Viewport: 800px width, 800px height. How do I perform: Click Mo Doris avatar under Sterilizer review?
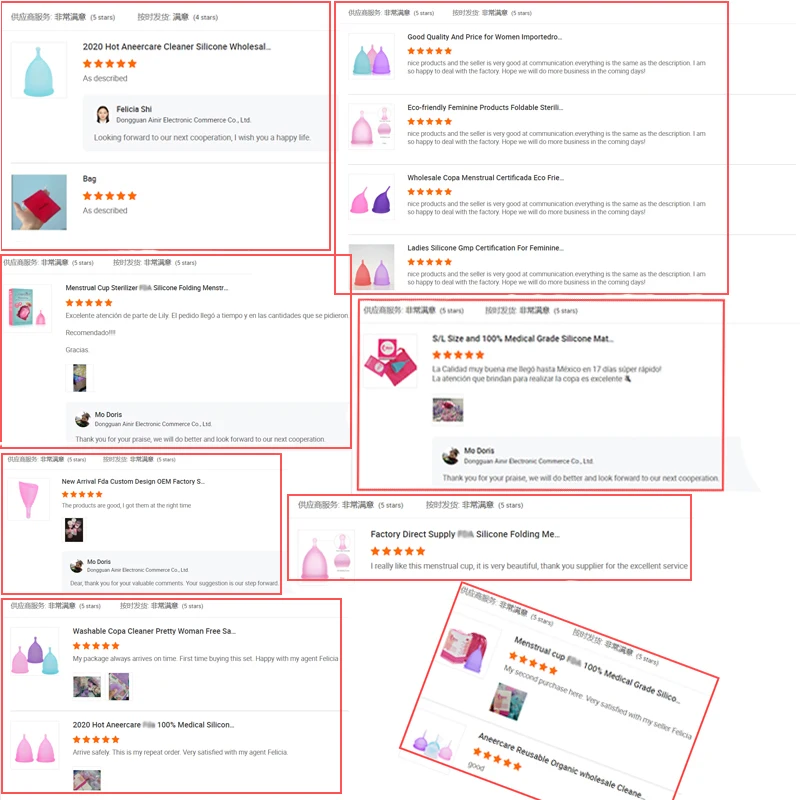(x=83, y=419)
